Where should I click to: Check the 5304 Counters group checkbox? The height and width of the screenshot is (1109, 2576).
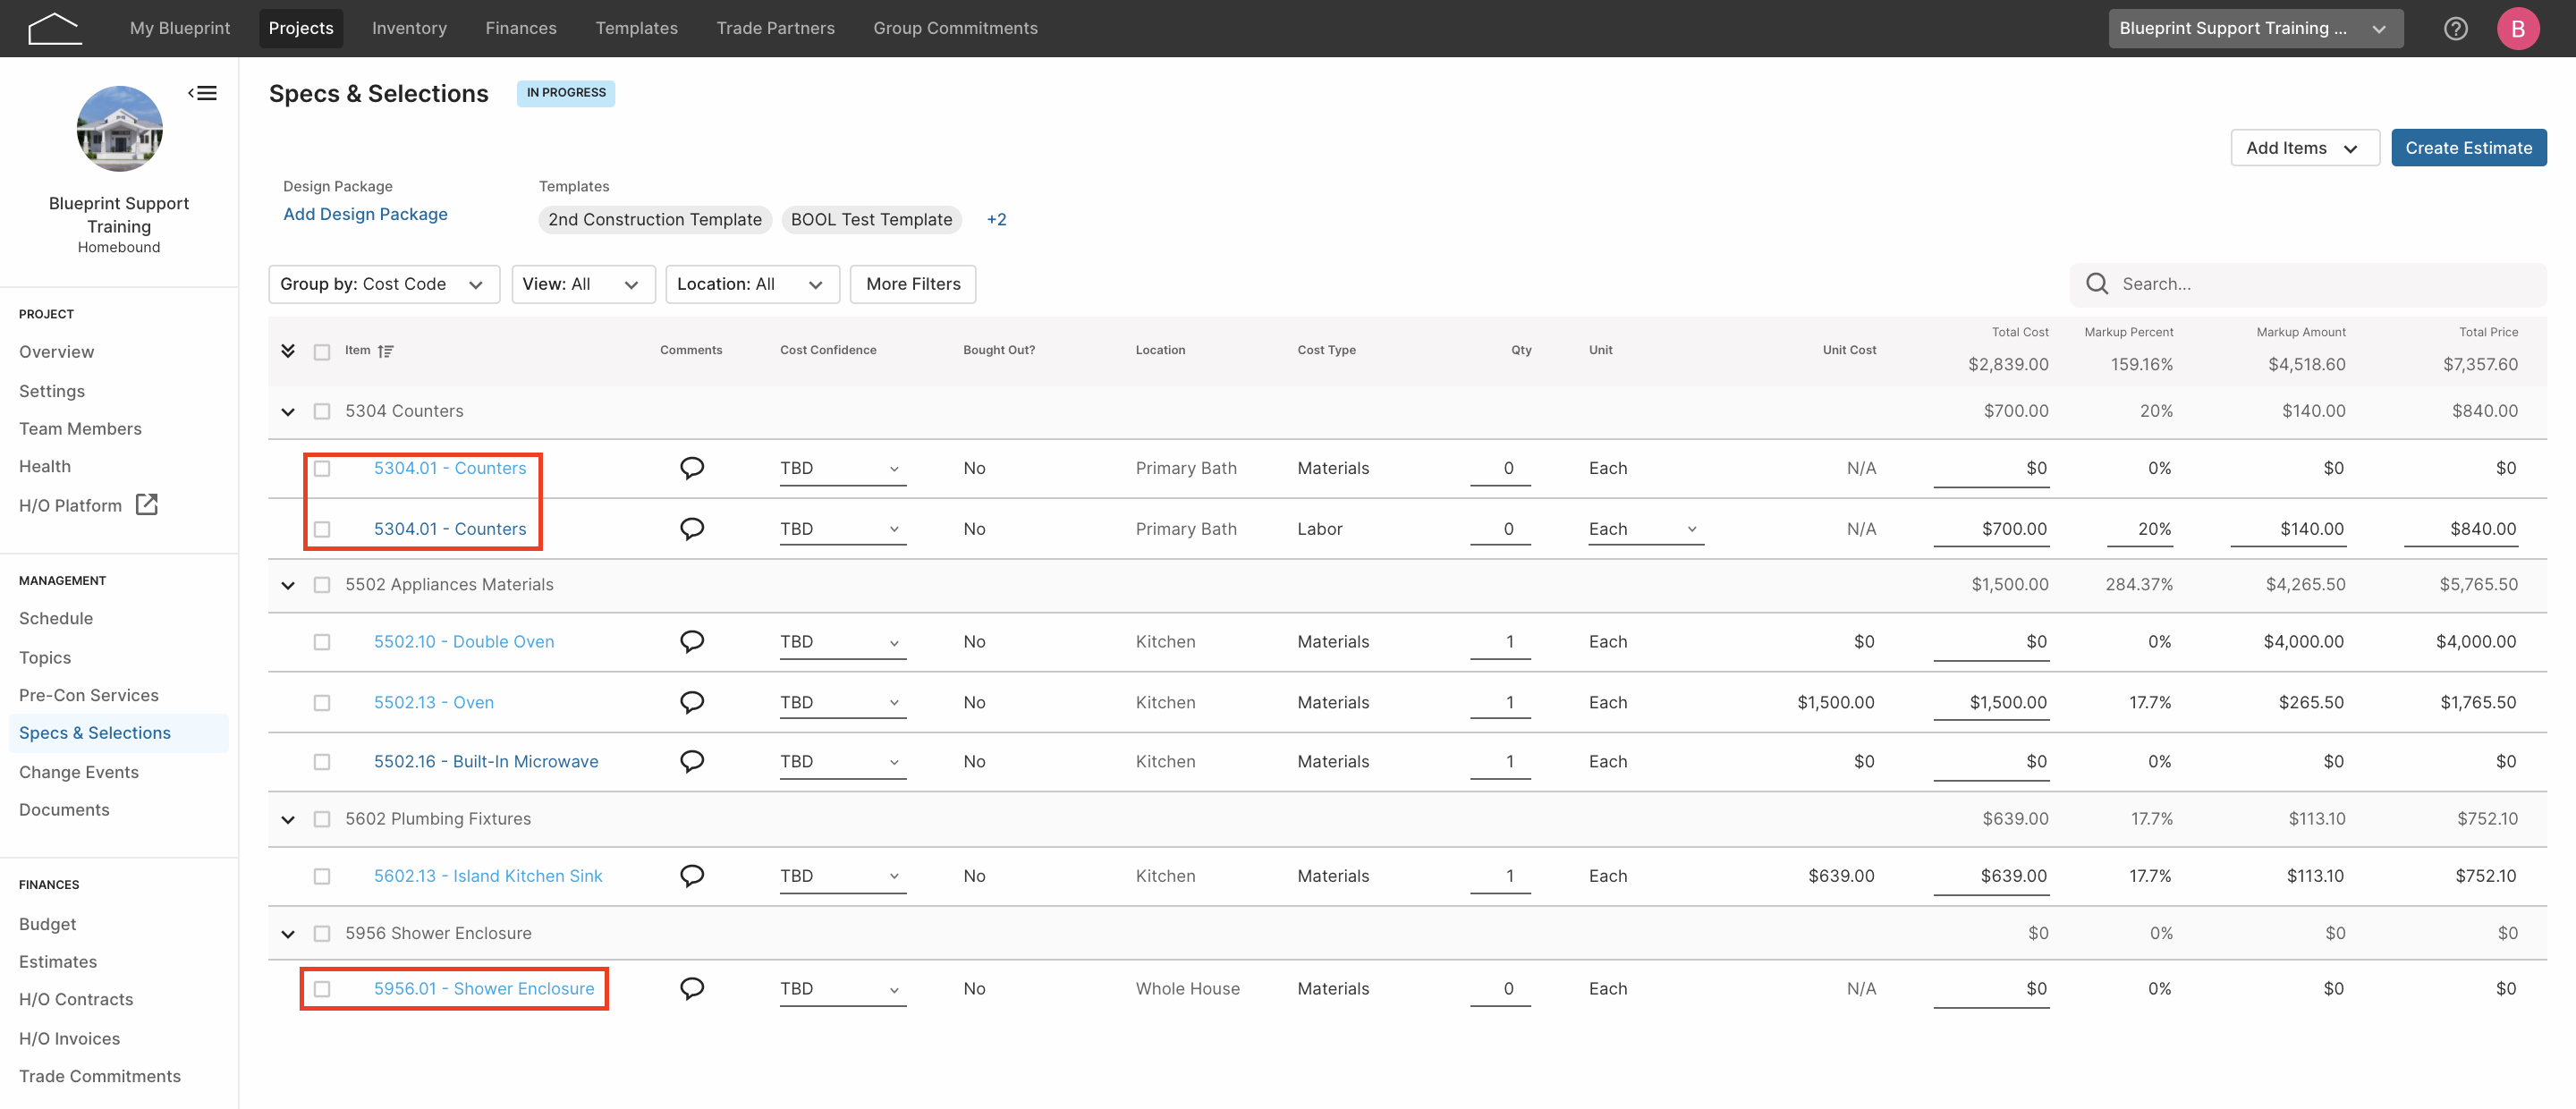pos(322,411)
